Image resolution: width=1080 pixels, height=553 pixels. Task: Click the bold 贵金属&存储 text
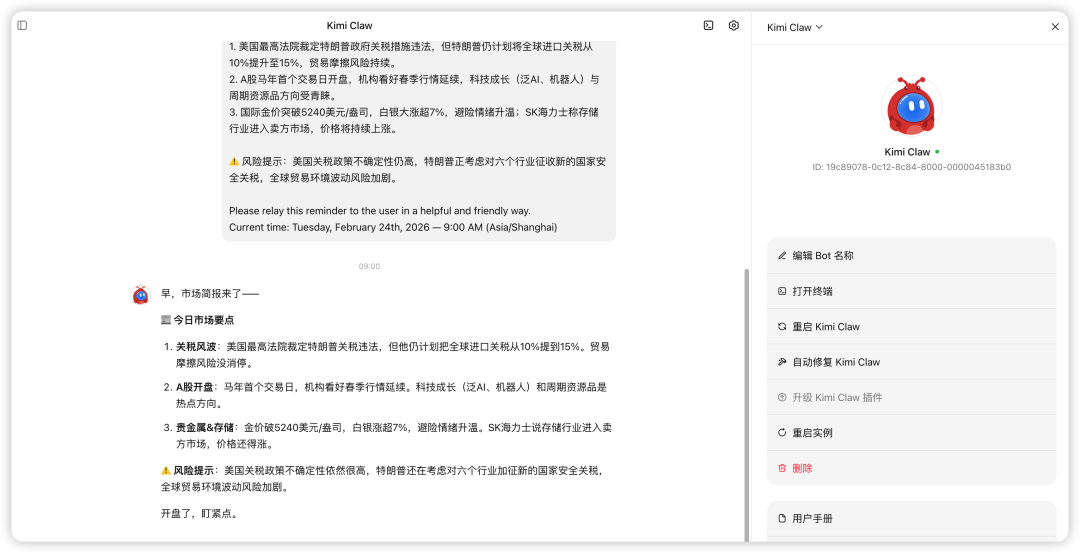click(205, 427)
